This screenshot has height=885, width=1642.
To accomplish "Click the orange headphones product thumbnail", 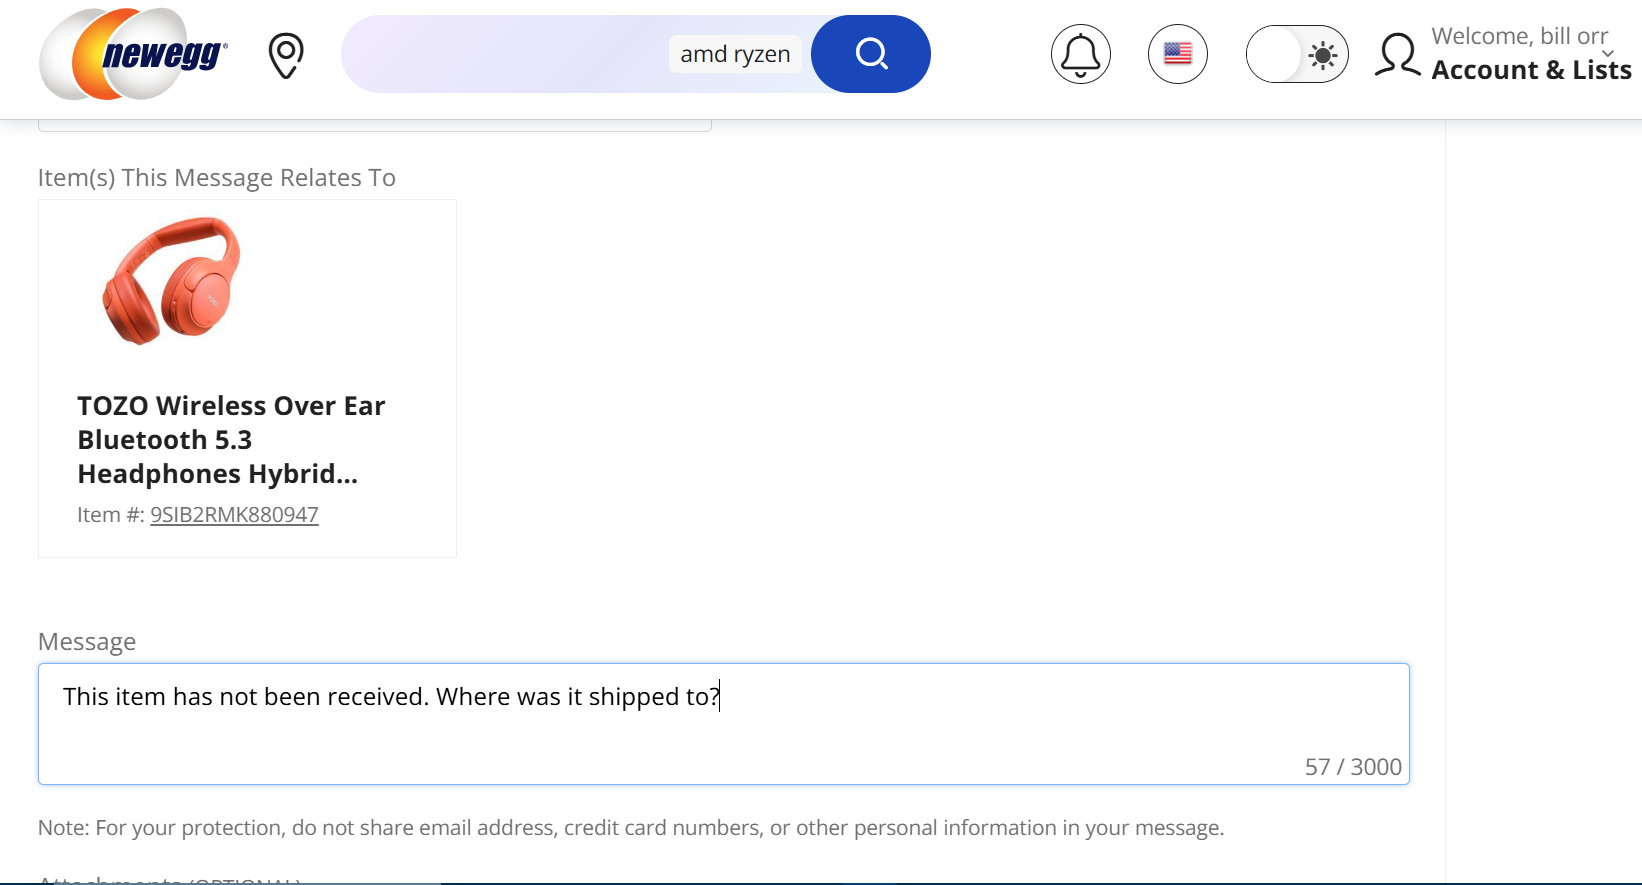I will pyautogui.click(x=172, y=281).
